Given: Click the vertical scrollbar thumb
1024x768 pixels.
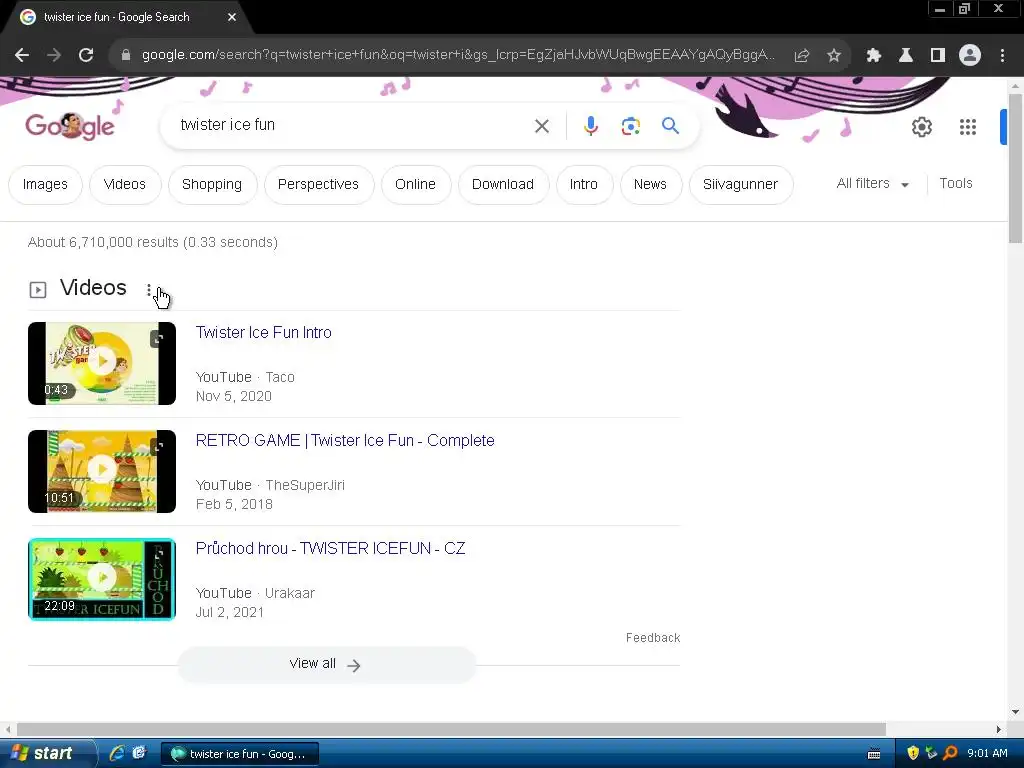Looking at the screenshot, I should tap(1015, 168).
